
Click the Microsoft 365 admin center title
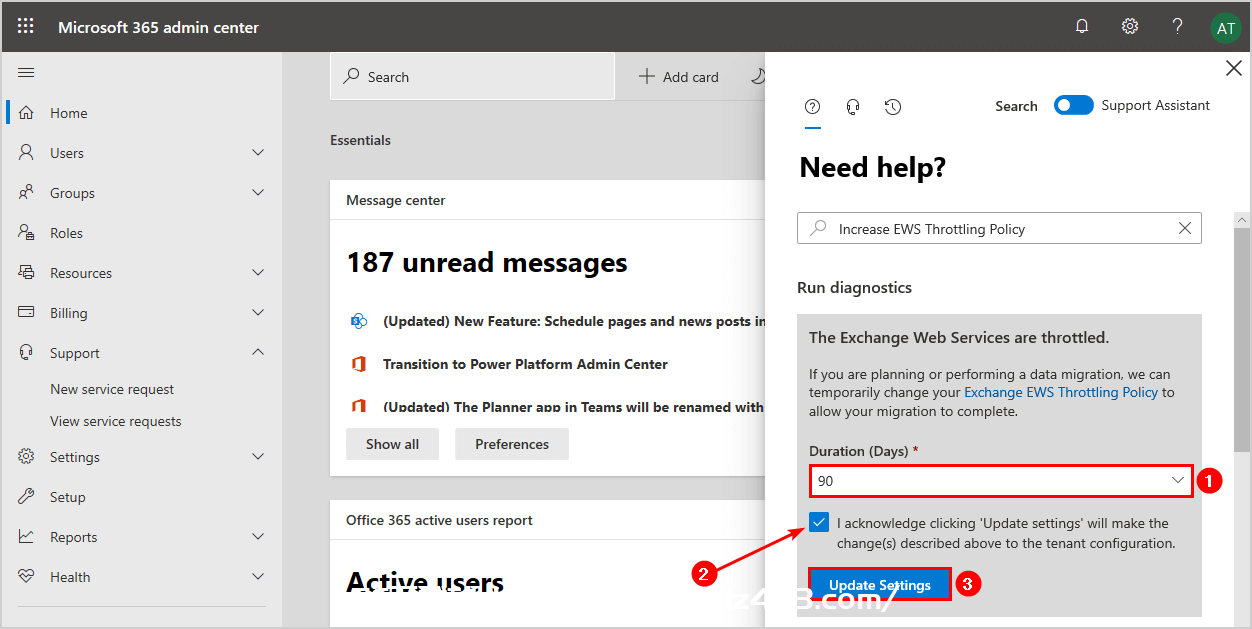point(158,27)
